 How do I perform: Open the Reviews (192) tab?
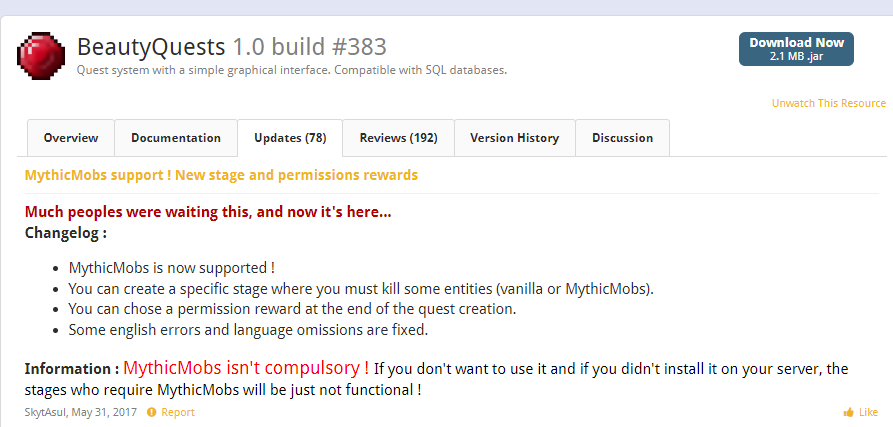pyautogui.click(x=398, y=138)
